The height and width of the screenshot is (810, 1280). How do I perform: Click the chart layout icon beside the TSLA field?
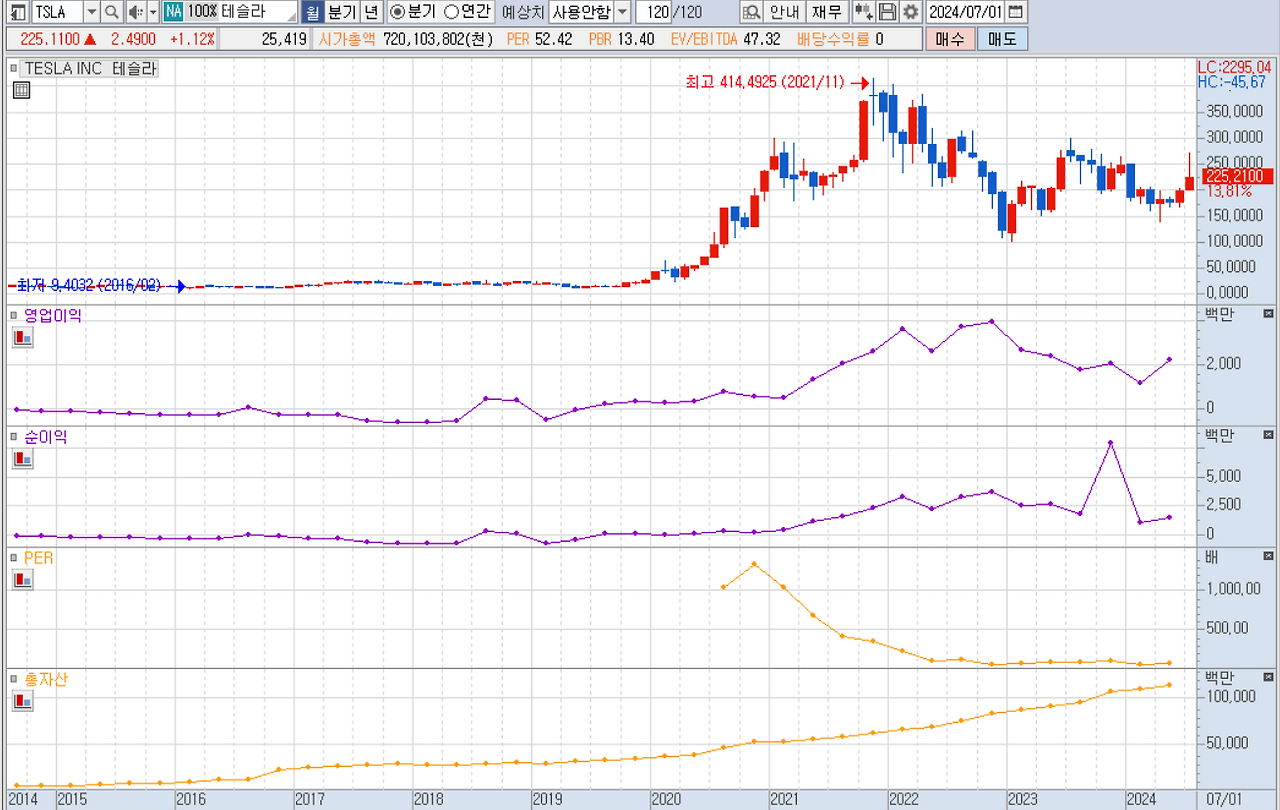tap(18, 12)
